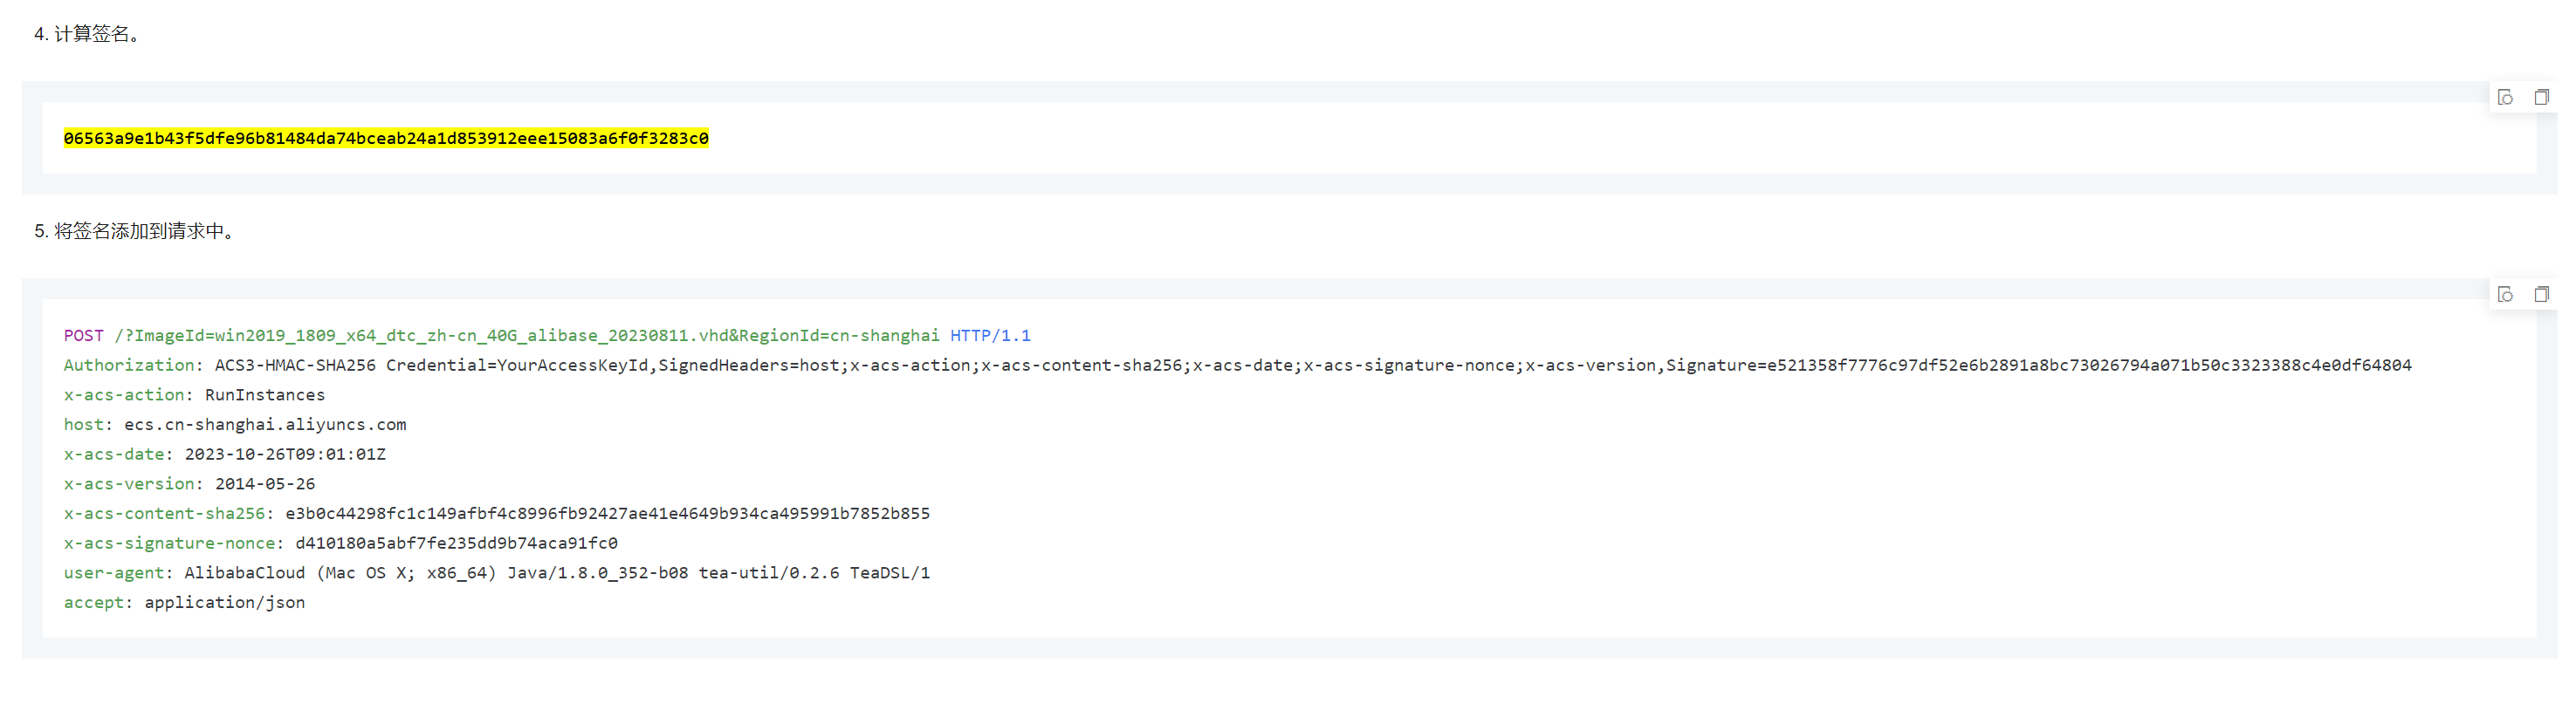Click the Authorization header name
Viewport: 2576px width, 704px height.
[x=129, y=366]
